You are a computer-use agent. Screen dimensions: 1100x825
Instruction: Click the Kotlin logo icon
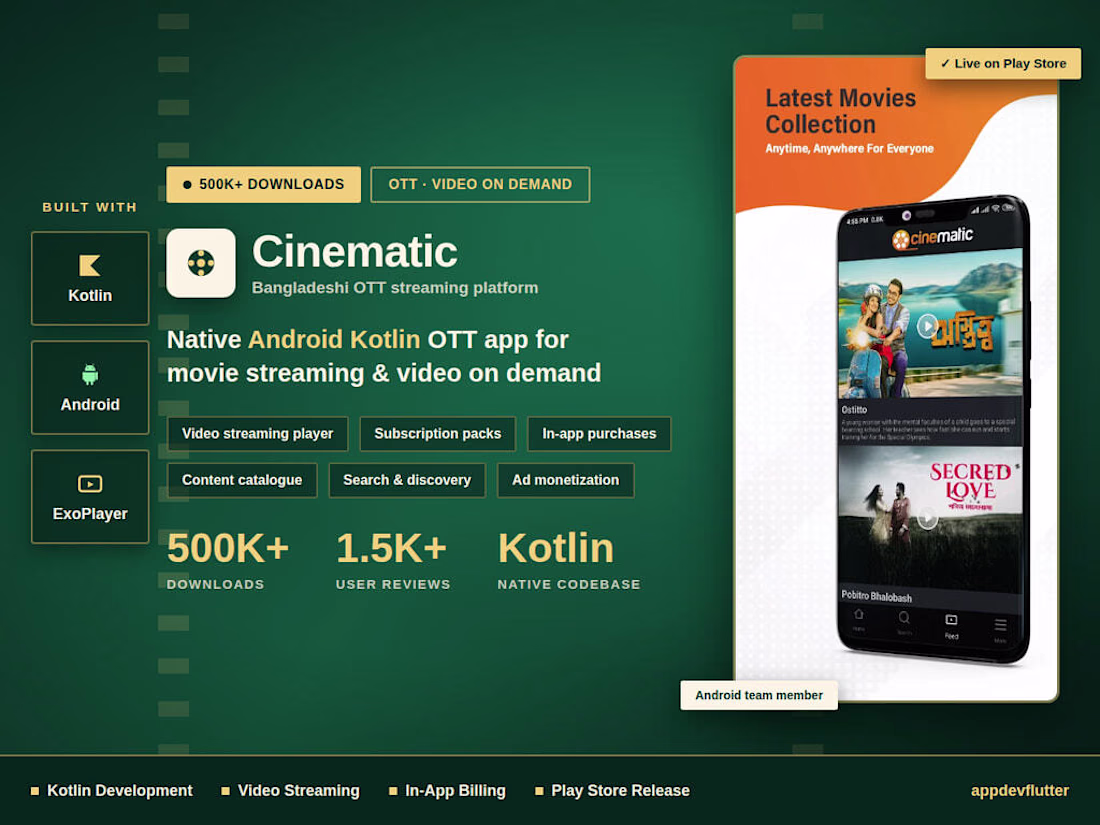[90, 265]
